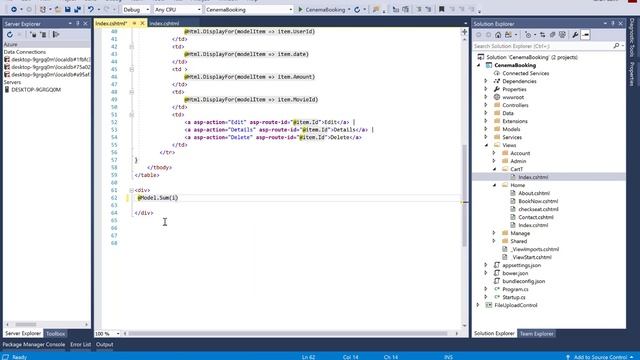Select appsettings.json file
Screen dimensions: 640x360
pyautogui.click(x=522, y=265)
